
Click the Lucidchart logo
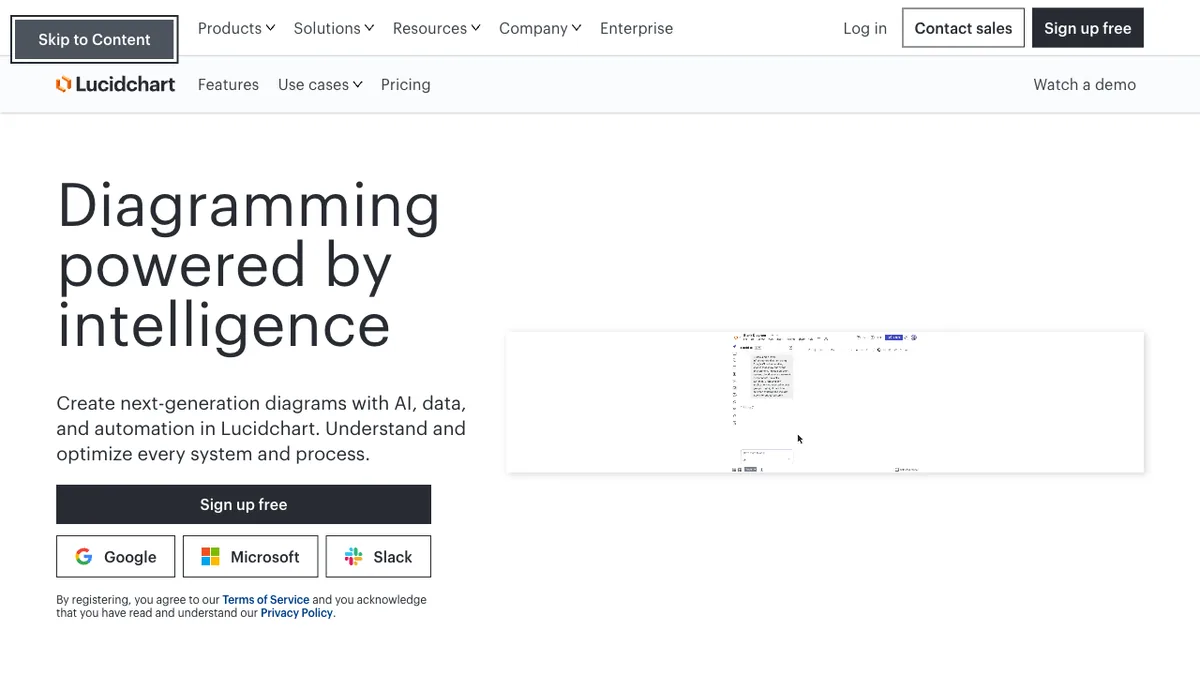[x=115, y=85]
